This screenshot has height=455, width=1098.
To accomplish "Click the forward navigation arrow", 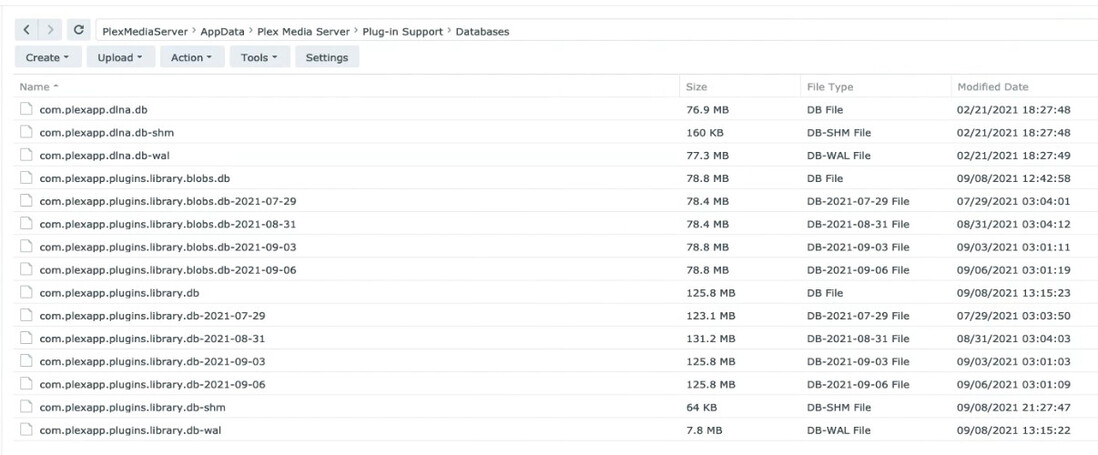I will (50, 31).
